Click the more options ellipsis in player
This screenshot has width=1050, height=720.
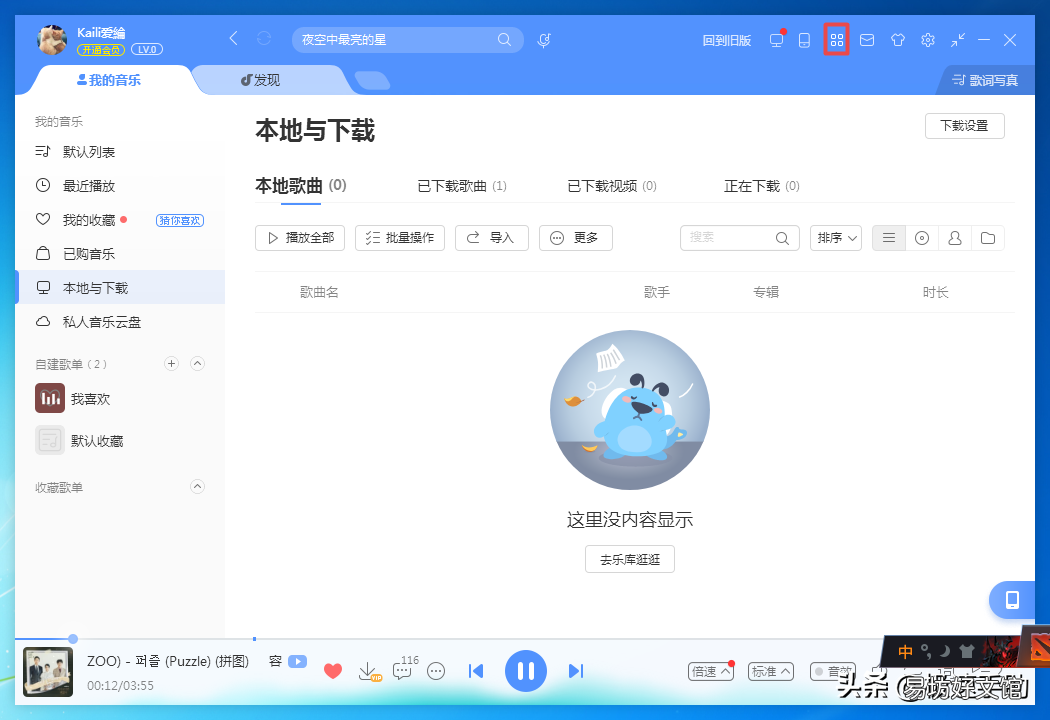pyautogui.click(x=436, y=671)
